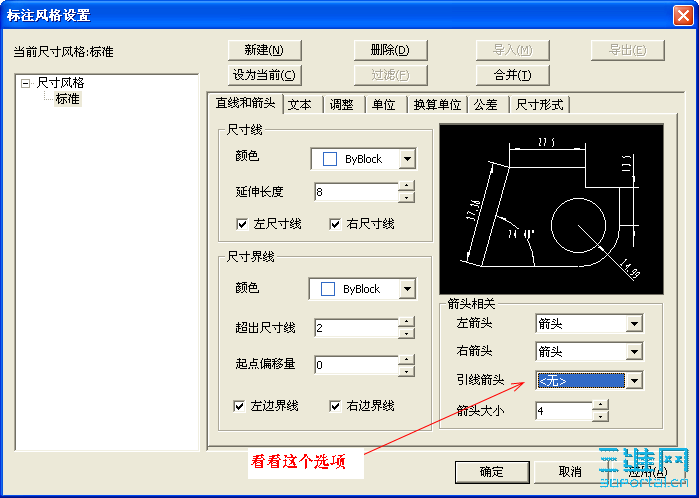Viewport: 699px width, 498px height.
Task: Click the 延伸长度 input field
Action: [356, 192]
